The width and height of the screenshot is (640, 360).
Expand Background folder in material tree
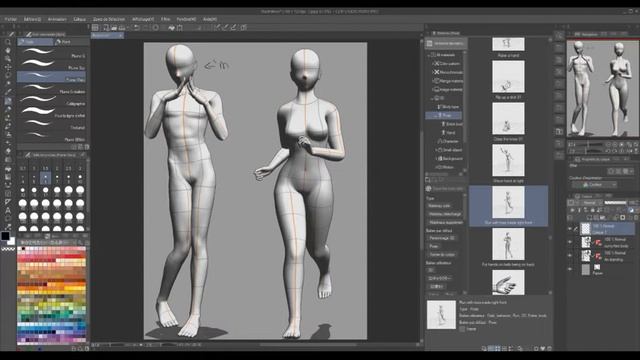[x=436, y=158]
